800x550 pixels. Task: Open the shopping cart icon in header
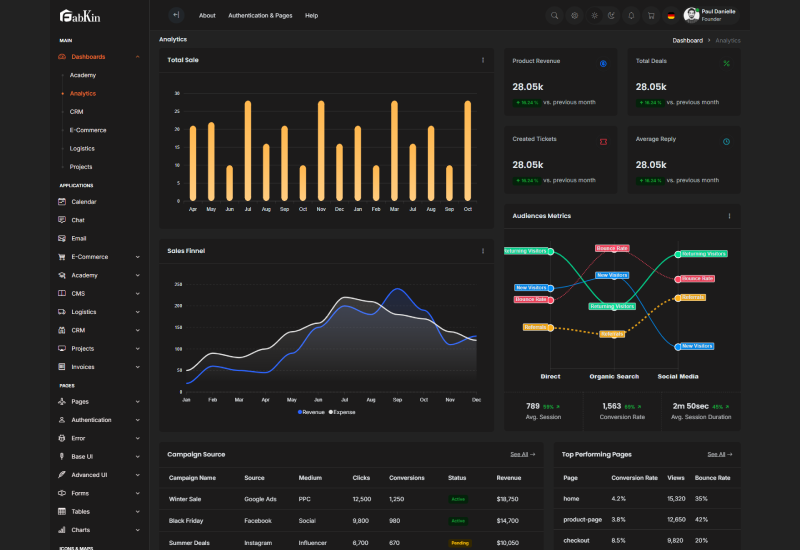click(650, 15)
